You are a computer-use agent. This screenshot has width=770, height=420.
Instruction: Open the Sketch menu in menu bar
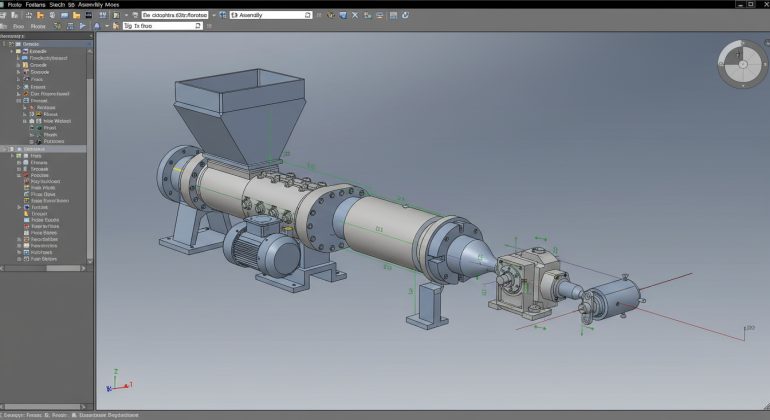58,5
